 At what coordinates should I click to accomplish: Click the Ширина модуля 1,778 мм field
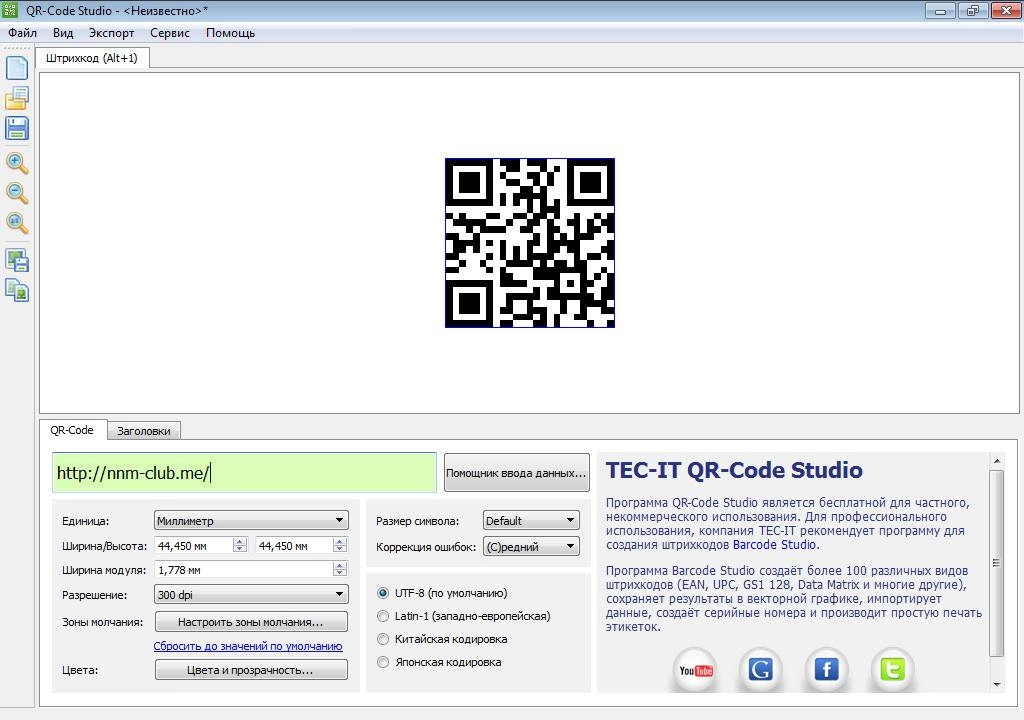(x=244, y=570)
